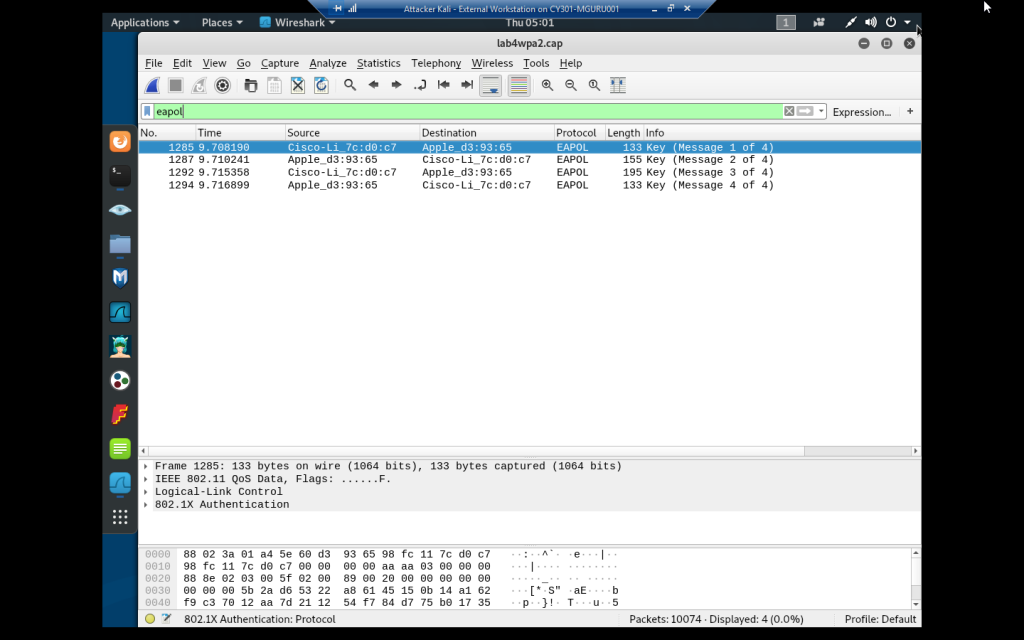Go forward in packet history

point(396,85)
